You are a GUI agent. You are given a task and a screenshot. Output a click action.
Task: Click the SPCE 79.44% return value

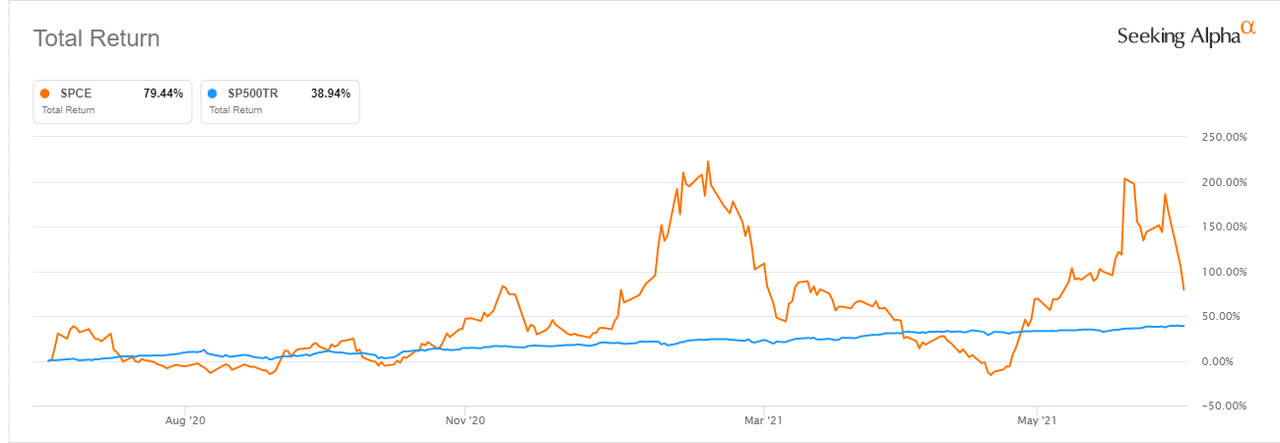(163, 93)
